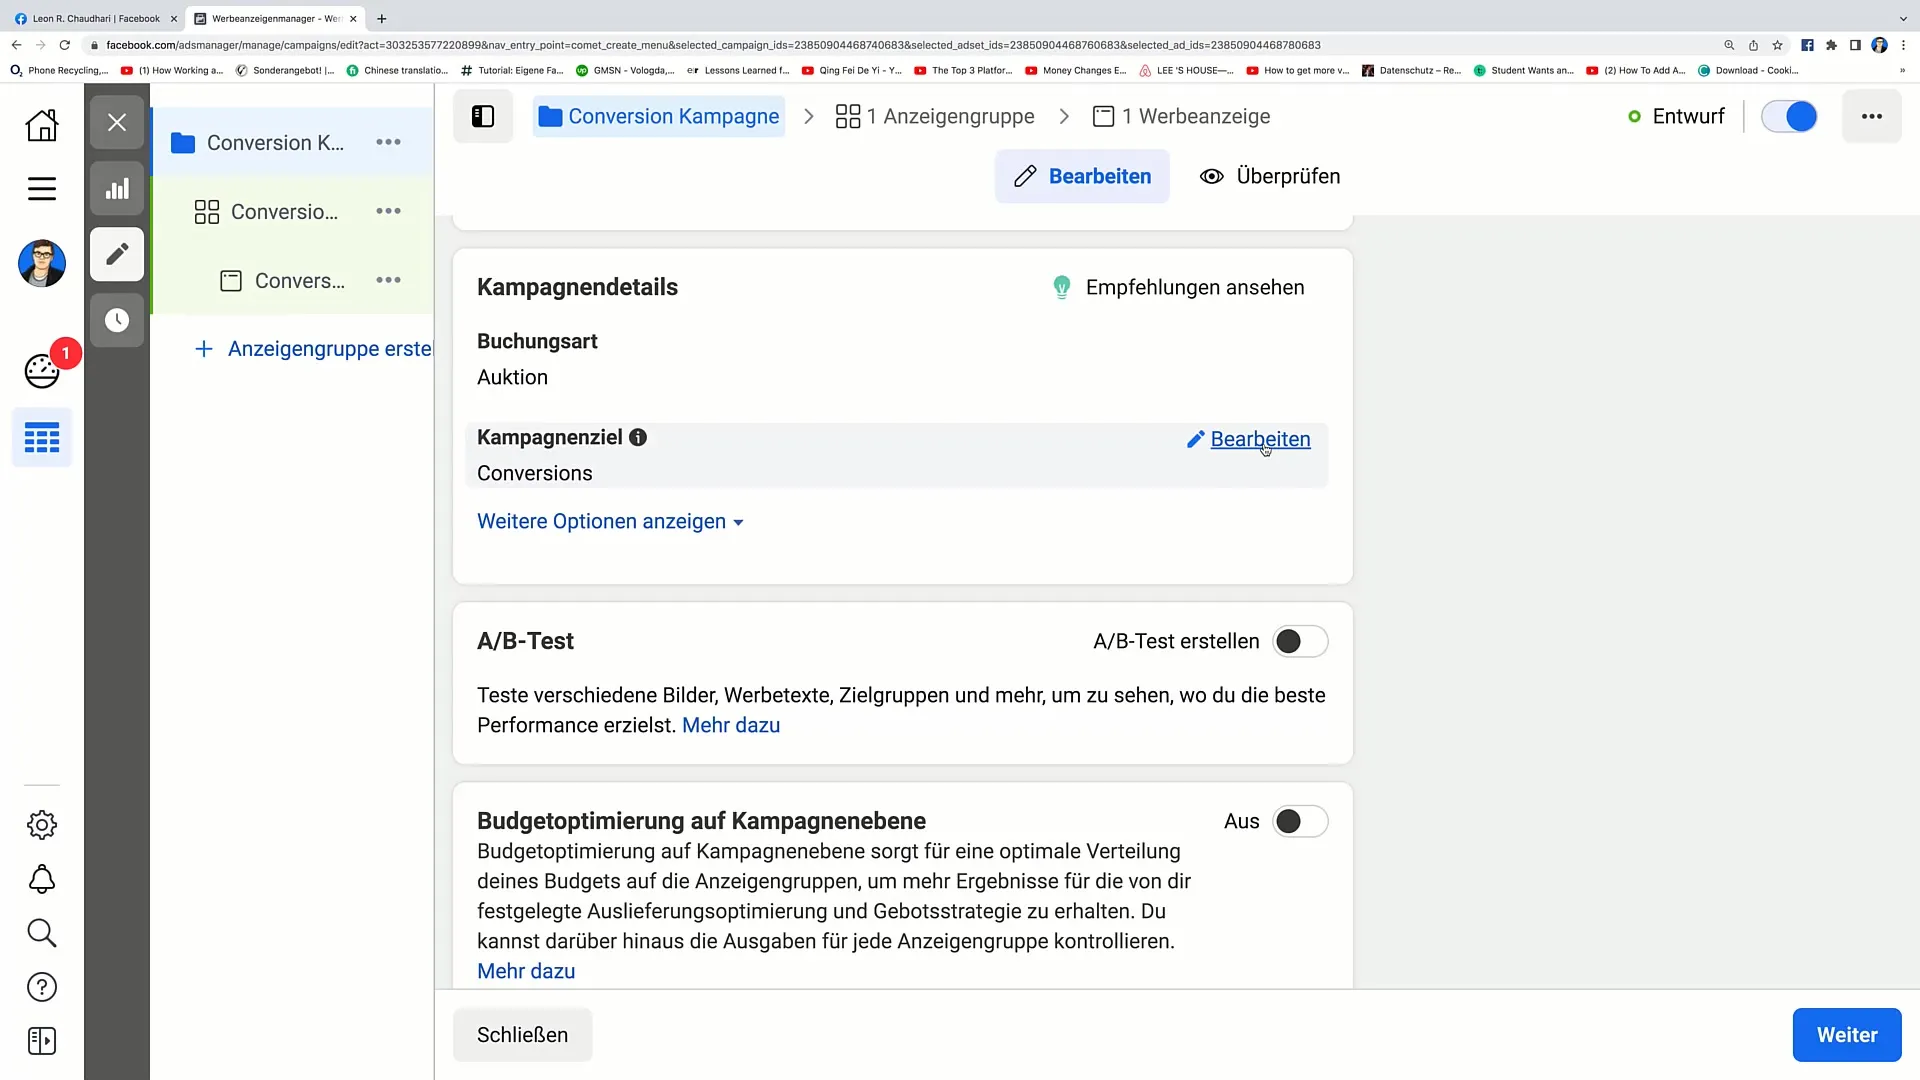1920x1080 pixels.
Task: Open settings gear in left sidebar
Action: (42, 825)
